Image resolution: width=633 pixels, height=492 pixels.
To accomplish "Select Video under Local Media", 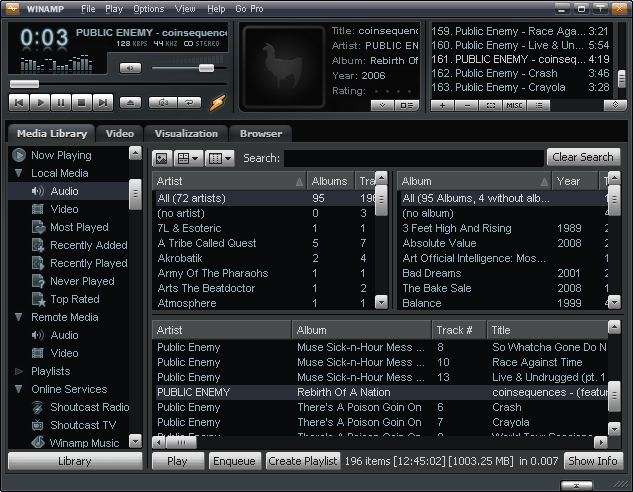I will 64,209.
